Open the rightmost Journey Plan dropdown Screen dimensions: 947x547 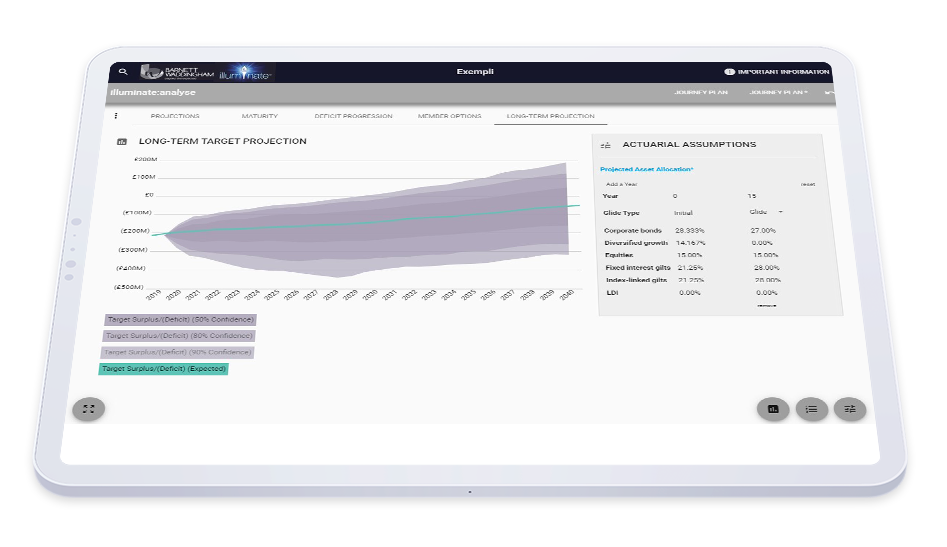pos(783,93)
